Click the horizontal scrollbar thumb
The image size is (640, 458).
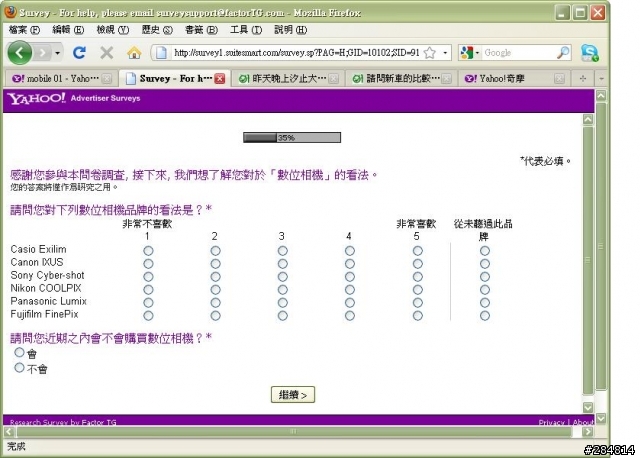293,431
